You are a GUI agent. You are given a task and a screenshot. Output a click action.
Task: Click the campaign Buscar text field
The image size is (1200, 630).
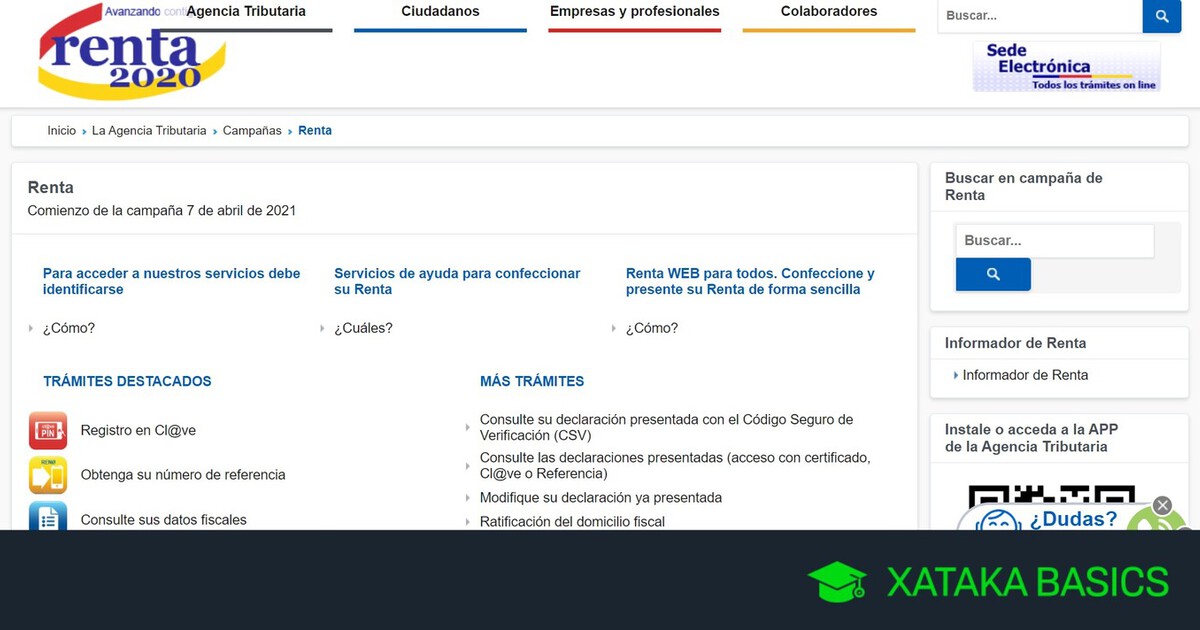(1054, 241)
